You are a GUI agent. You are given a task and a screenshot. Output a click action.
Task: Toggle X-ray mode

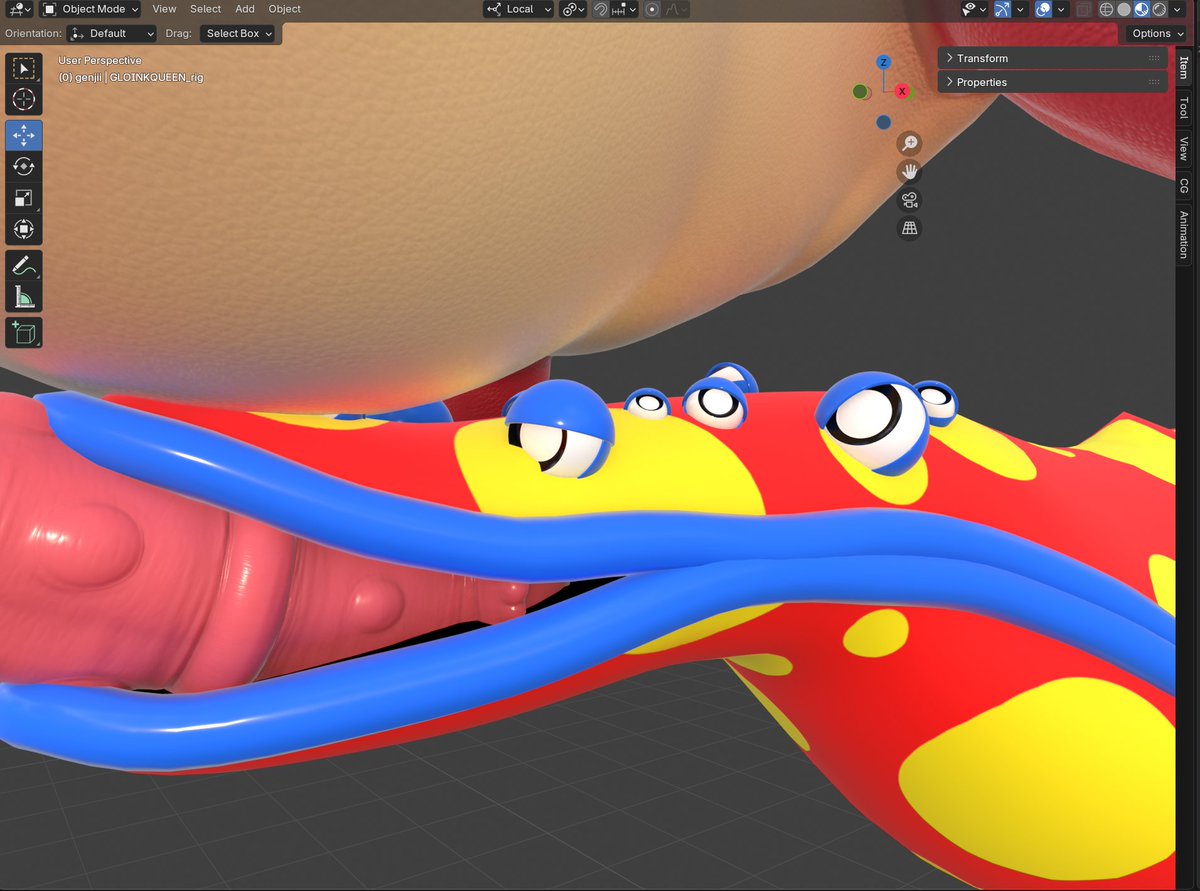point(1083,9)
